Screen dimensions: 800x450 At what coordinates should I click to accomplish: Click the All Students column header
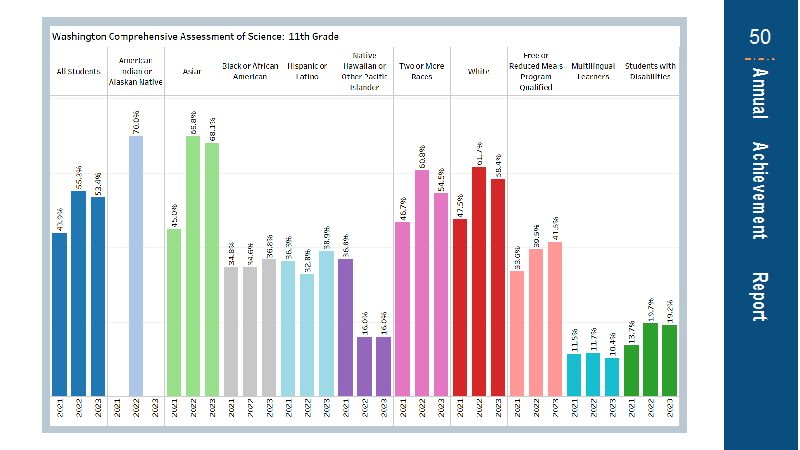79,71
